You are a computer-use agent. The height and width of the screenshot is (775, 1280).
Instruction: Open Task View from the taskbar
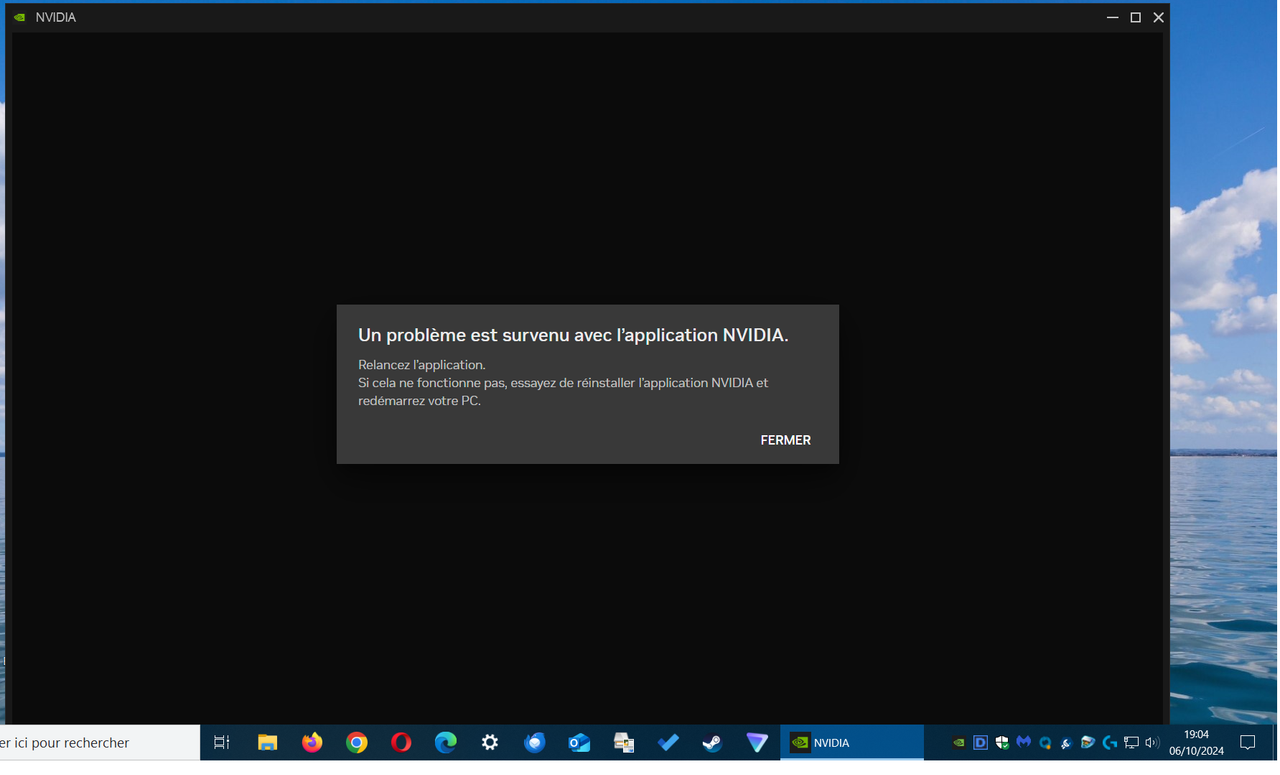(x=220, y=742)
